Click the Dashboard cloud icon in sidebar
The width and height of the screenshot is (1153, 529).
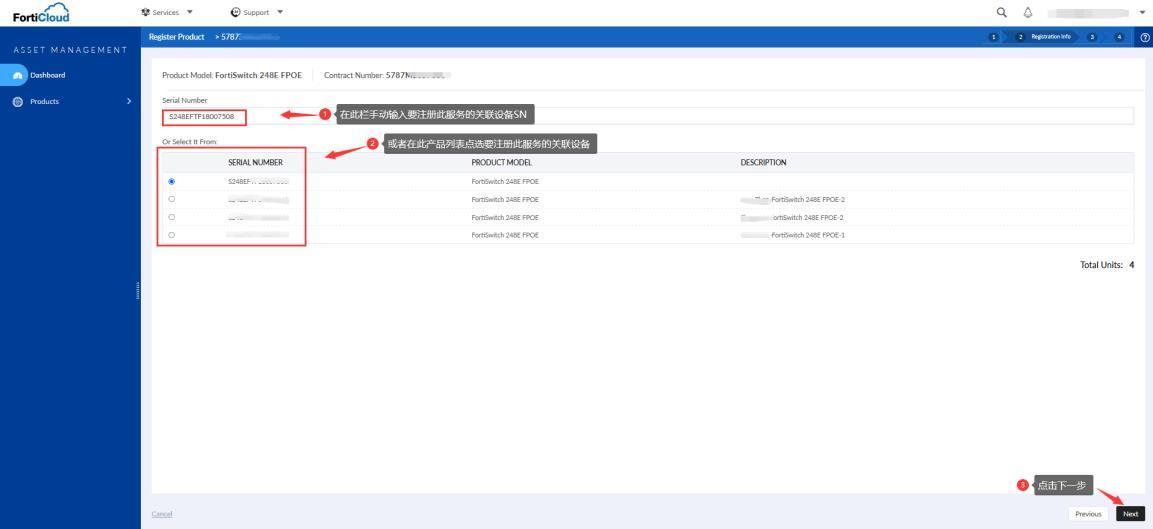coord(17,74)
